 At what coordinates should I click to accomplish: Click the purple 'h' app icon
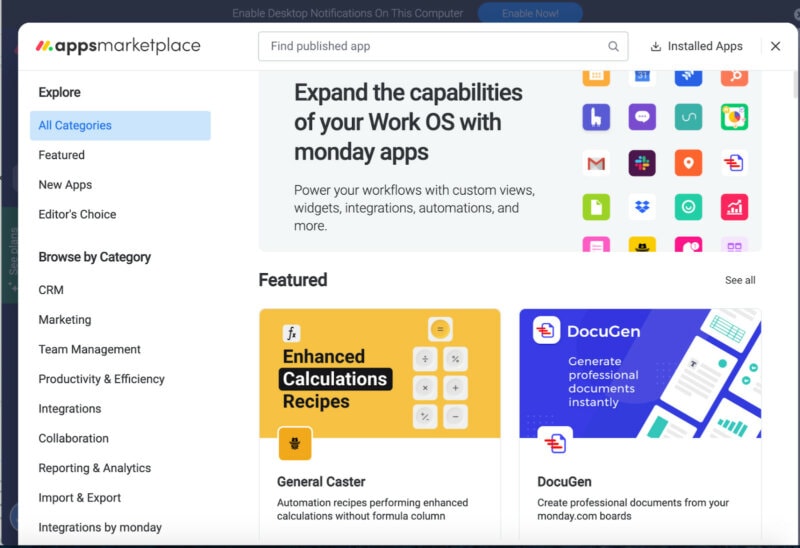tap(596, 117)
